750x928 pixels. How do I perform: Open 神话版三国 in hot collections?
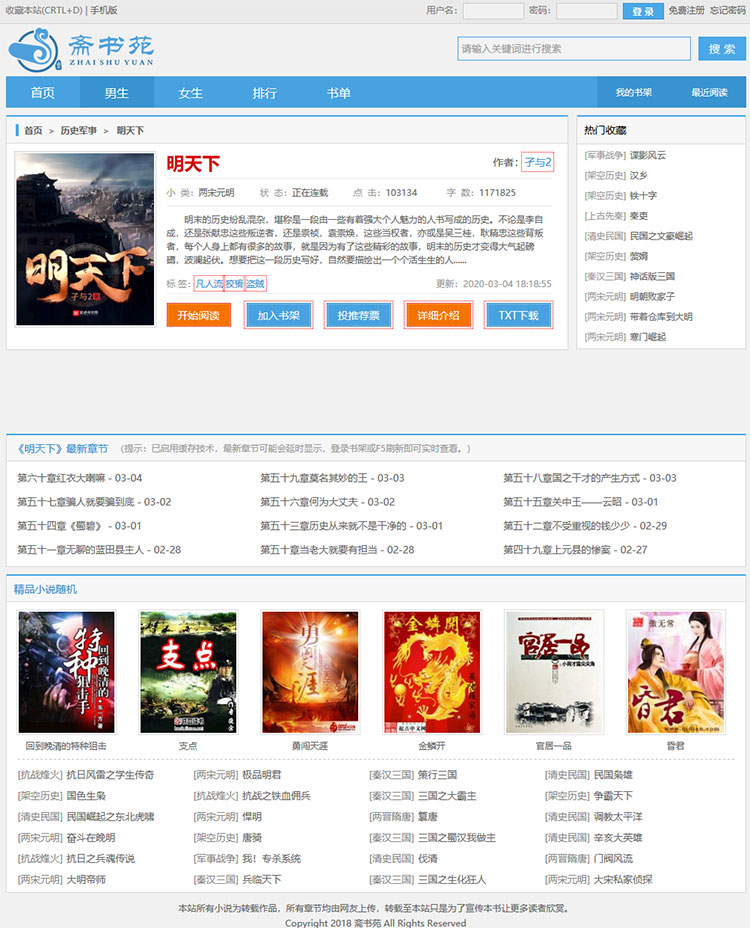652,276
